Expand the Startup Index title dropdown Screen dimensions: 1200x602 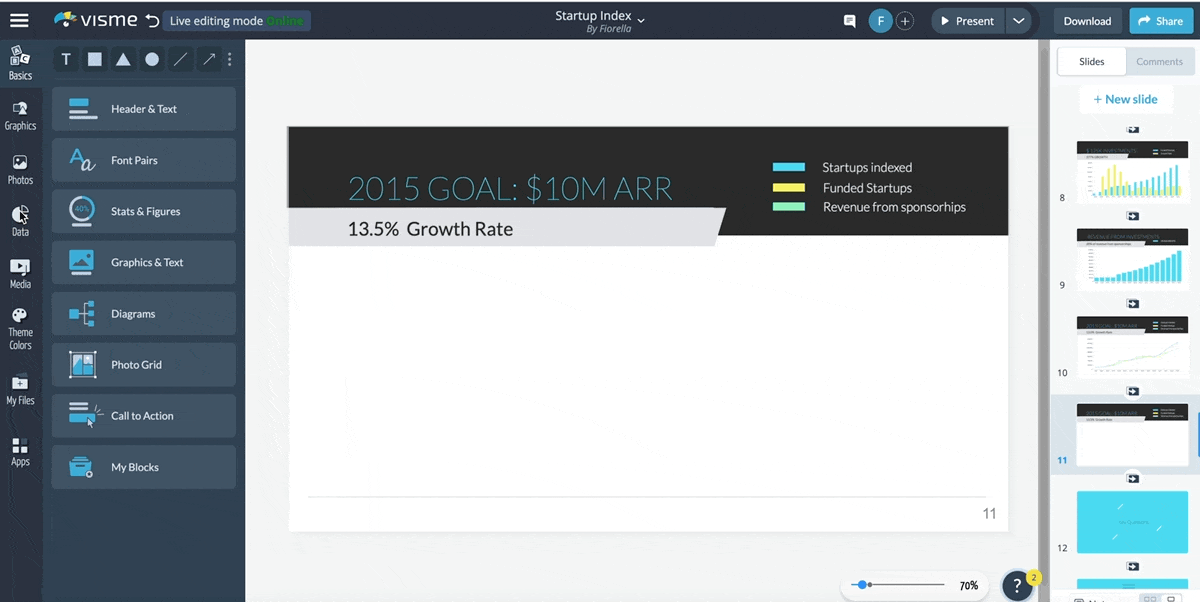click(x=641, y=19)
